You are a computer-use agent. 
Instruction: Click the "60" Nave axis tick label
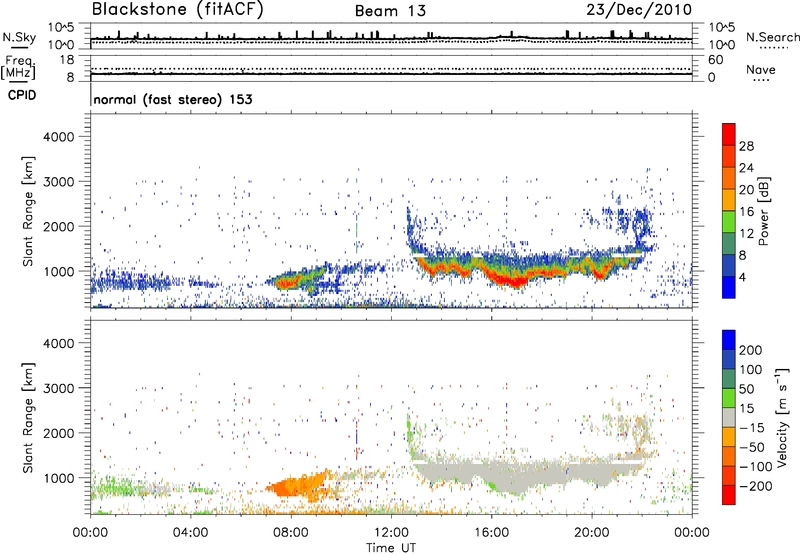click(715, 60)
